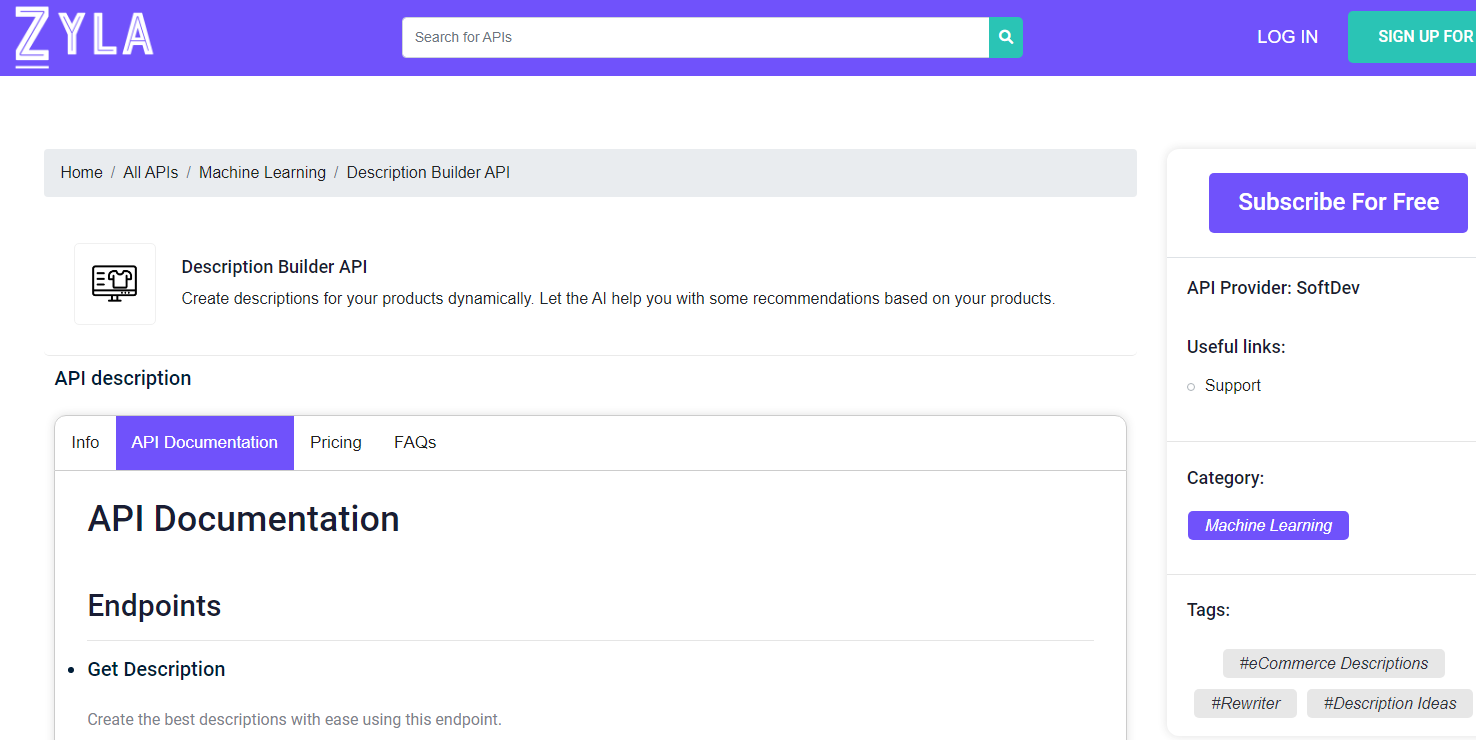The image size is (1476, 742).
Task: Open the #Rewriter tag
Action: pyautogui.click(x=1245, y=703)
